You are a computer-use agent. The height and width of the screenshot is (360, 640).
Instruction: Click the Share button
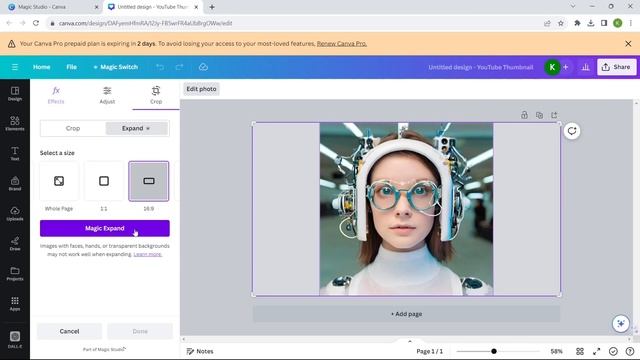pos(616,67)
